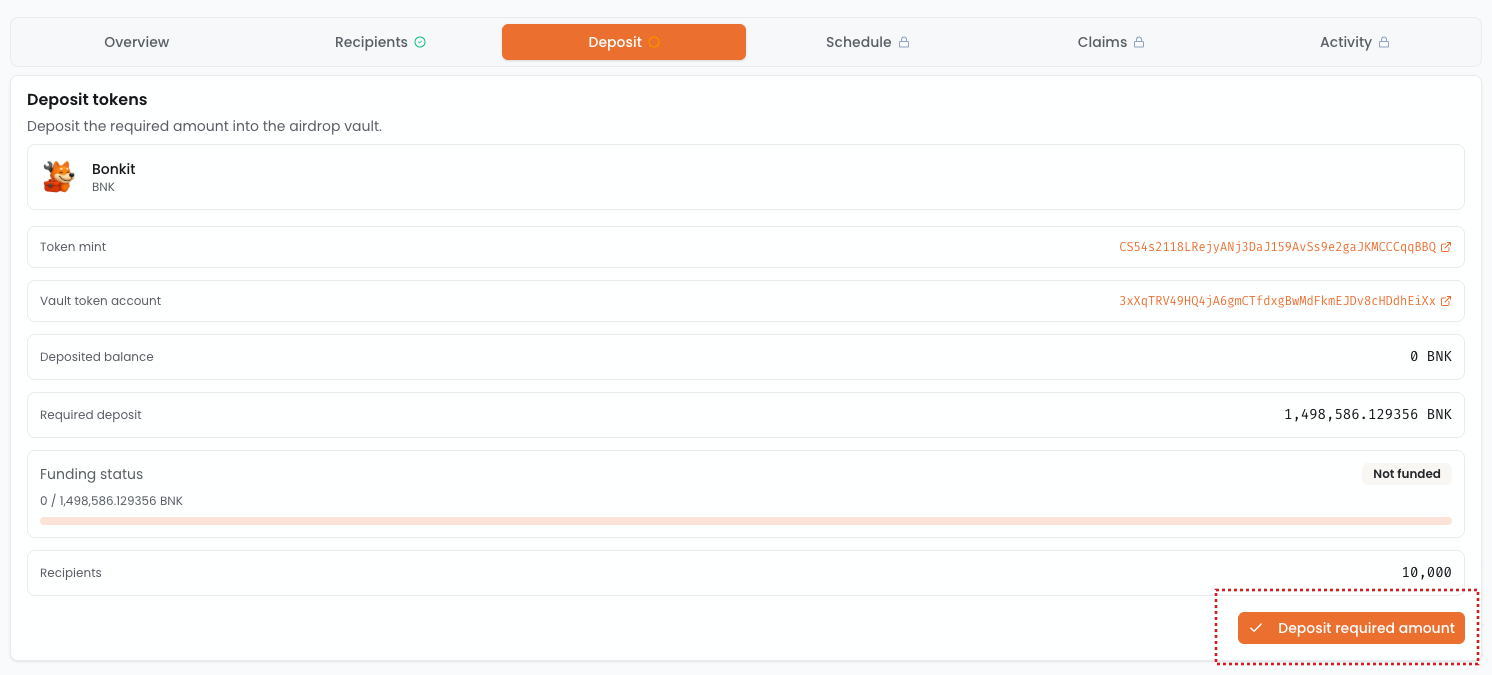This screenshot has height=675, width=1492.
Task: Click the Required deposit amount value
Action: click(1367, 414)
